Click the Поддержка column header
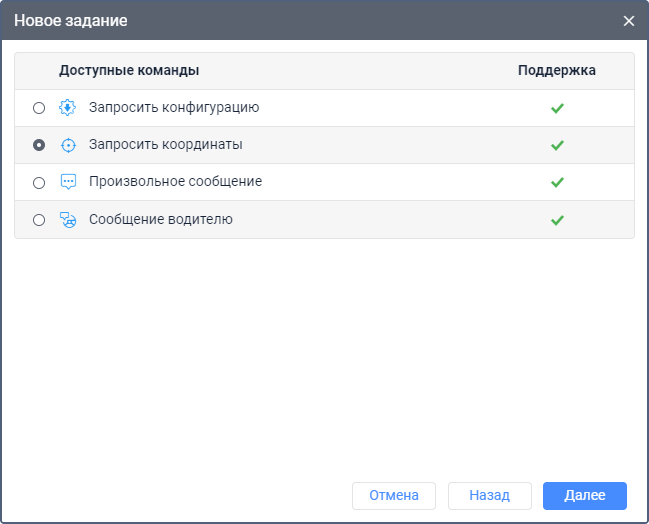Screen dimensions: 649x524 [557, 71]
